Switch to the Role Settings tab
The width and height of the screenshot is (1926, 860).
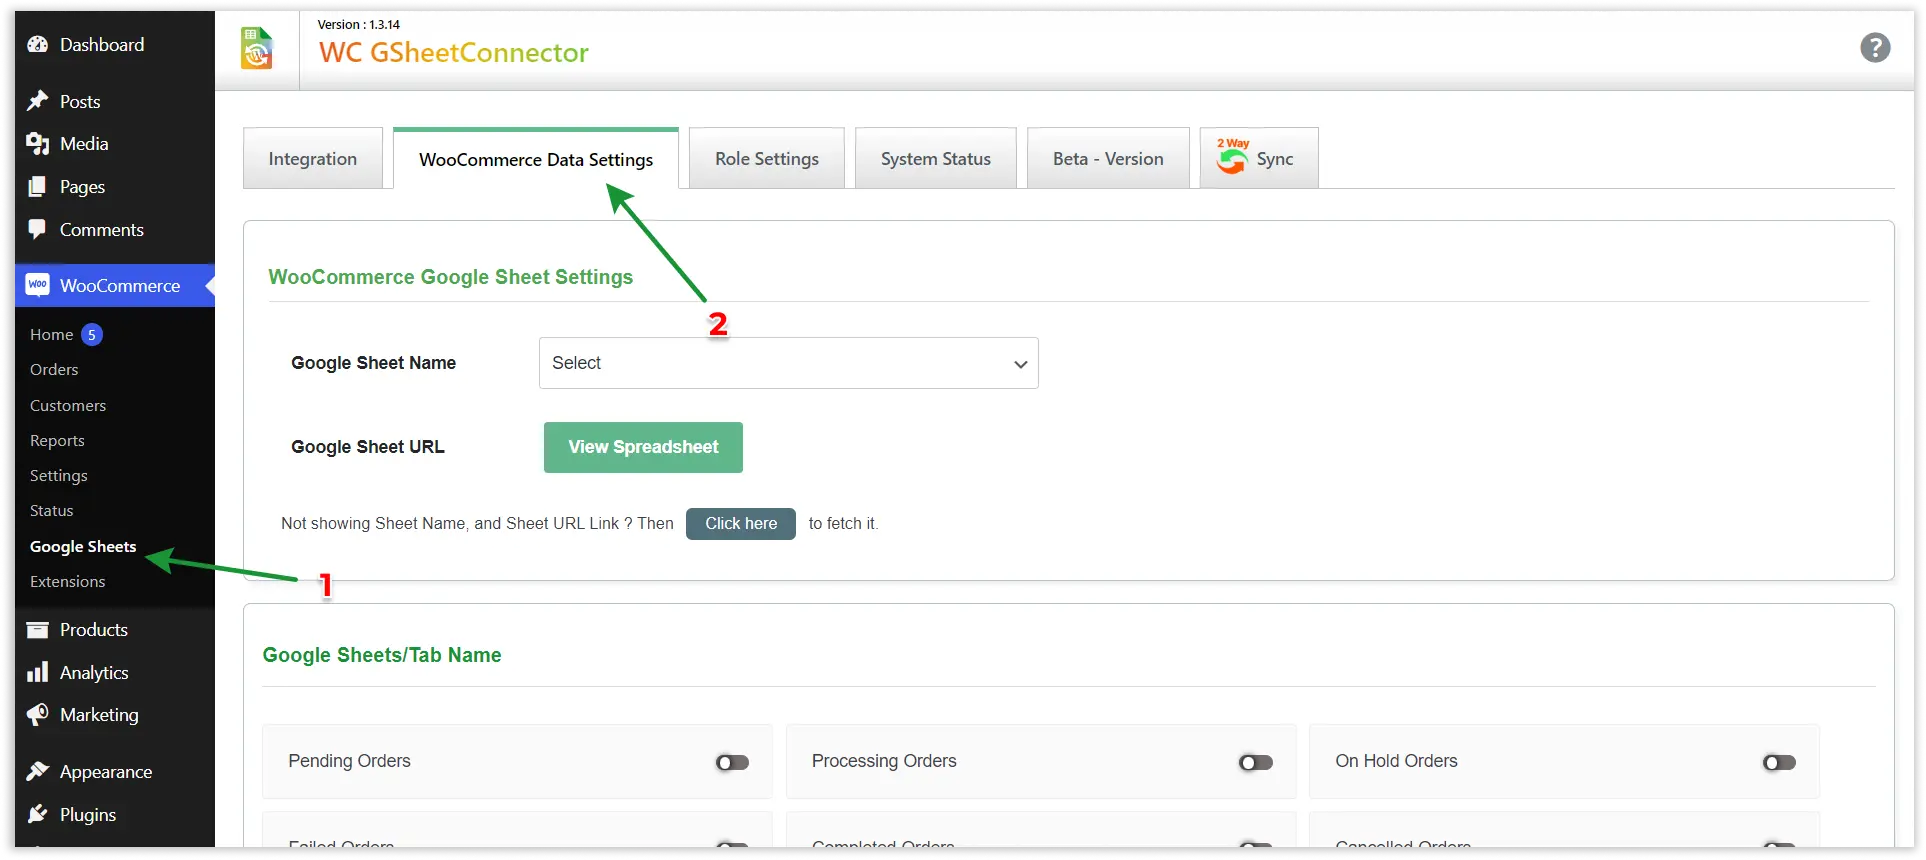[766, 159]
